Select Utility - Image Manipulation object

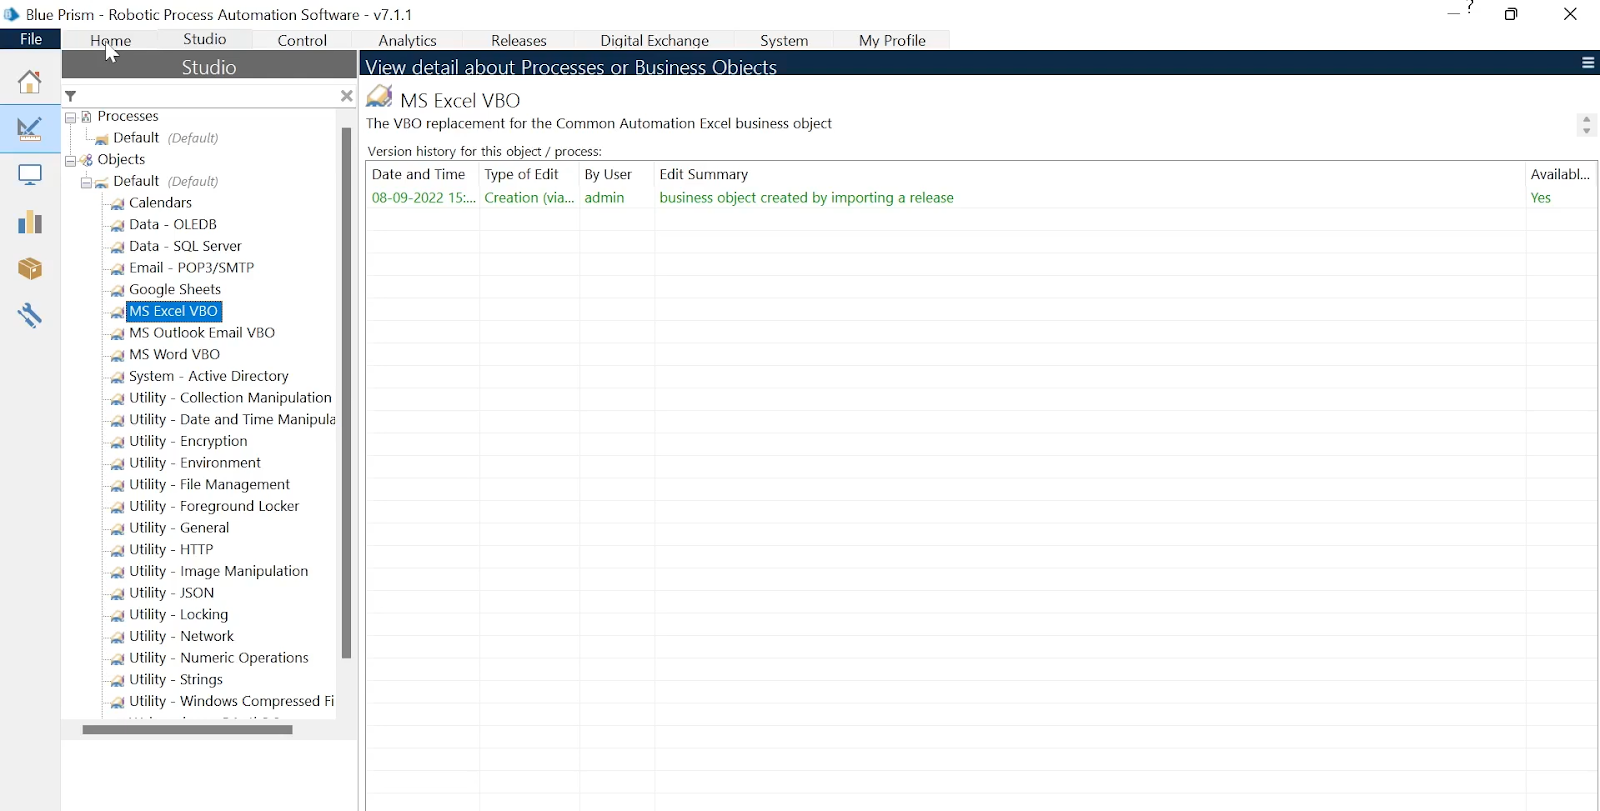[x=219, y=571]
